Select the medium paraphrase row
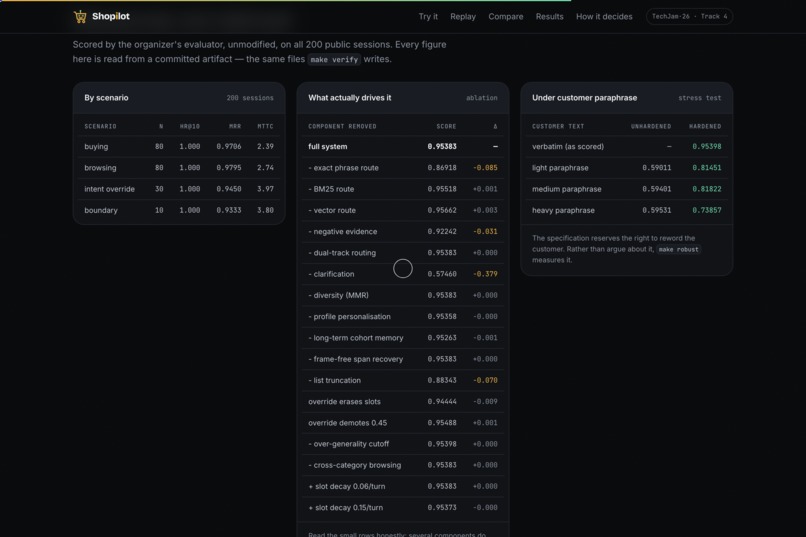The height and width of the screenshot is (537, 806). pyautogui.click(x=627, y=189)
